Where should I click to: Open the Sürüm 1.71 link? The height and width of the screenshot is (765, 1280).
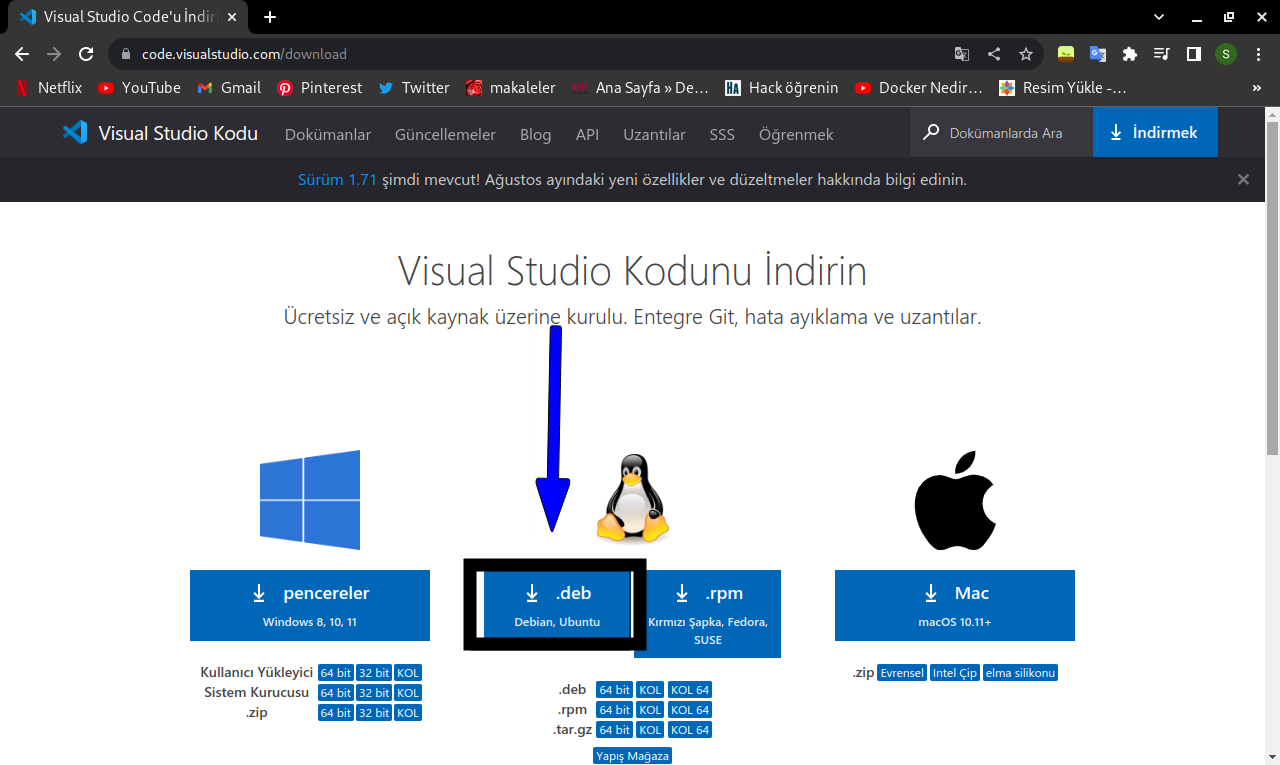[337, 180]
